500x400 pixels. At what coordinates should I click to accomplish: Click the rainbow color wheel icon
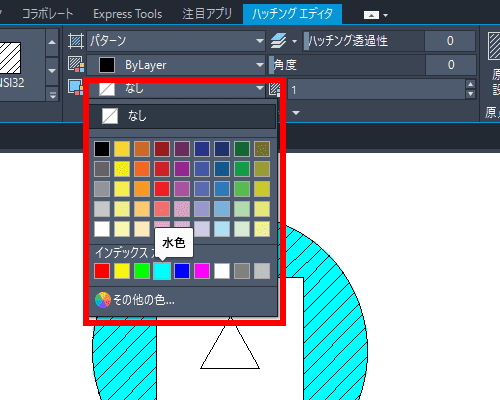point(103,300)
